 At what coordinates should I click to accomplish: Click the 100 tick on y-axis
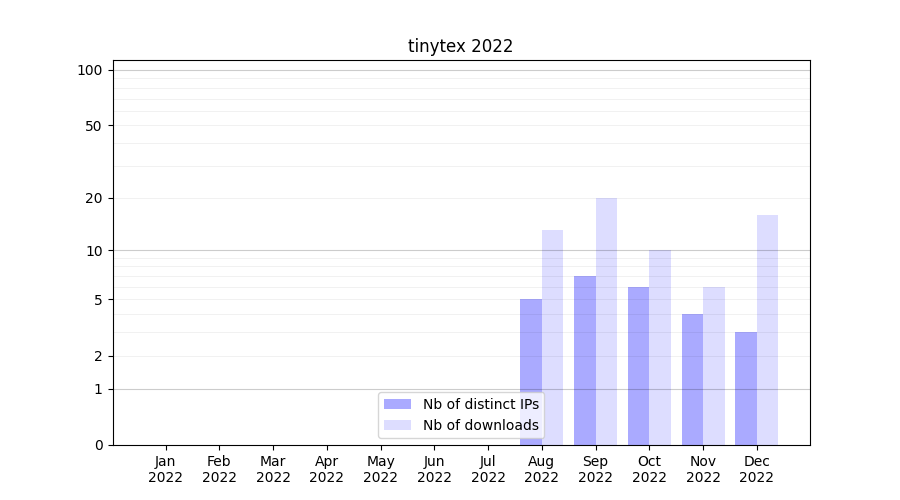pos(90,70)
